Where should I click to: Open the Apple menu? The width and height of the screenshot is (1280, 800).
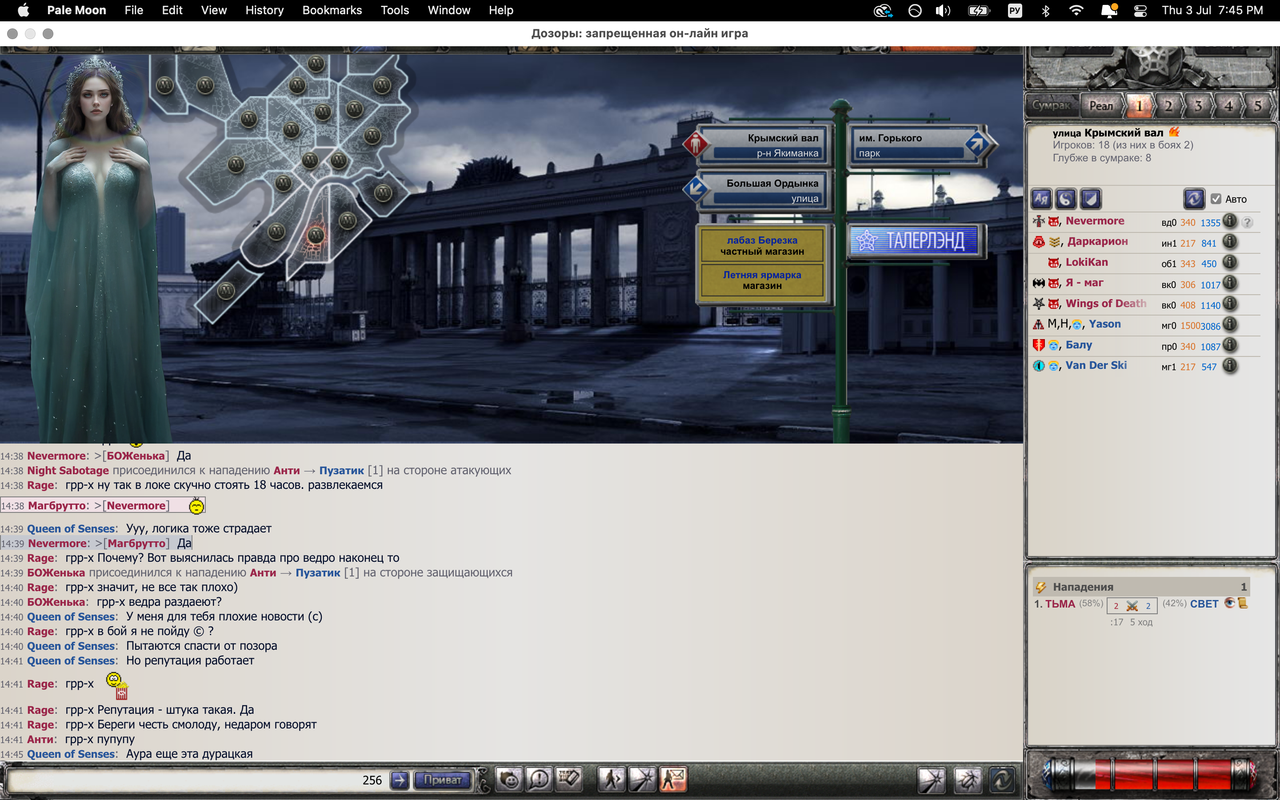coord(23,10)
